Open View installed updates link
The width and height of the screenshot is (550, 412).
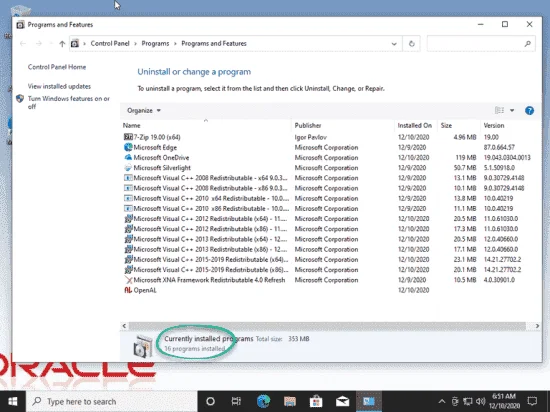tap(59, 86)
